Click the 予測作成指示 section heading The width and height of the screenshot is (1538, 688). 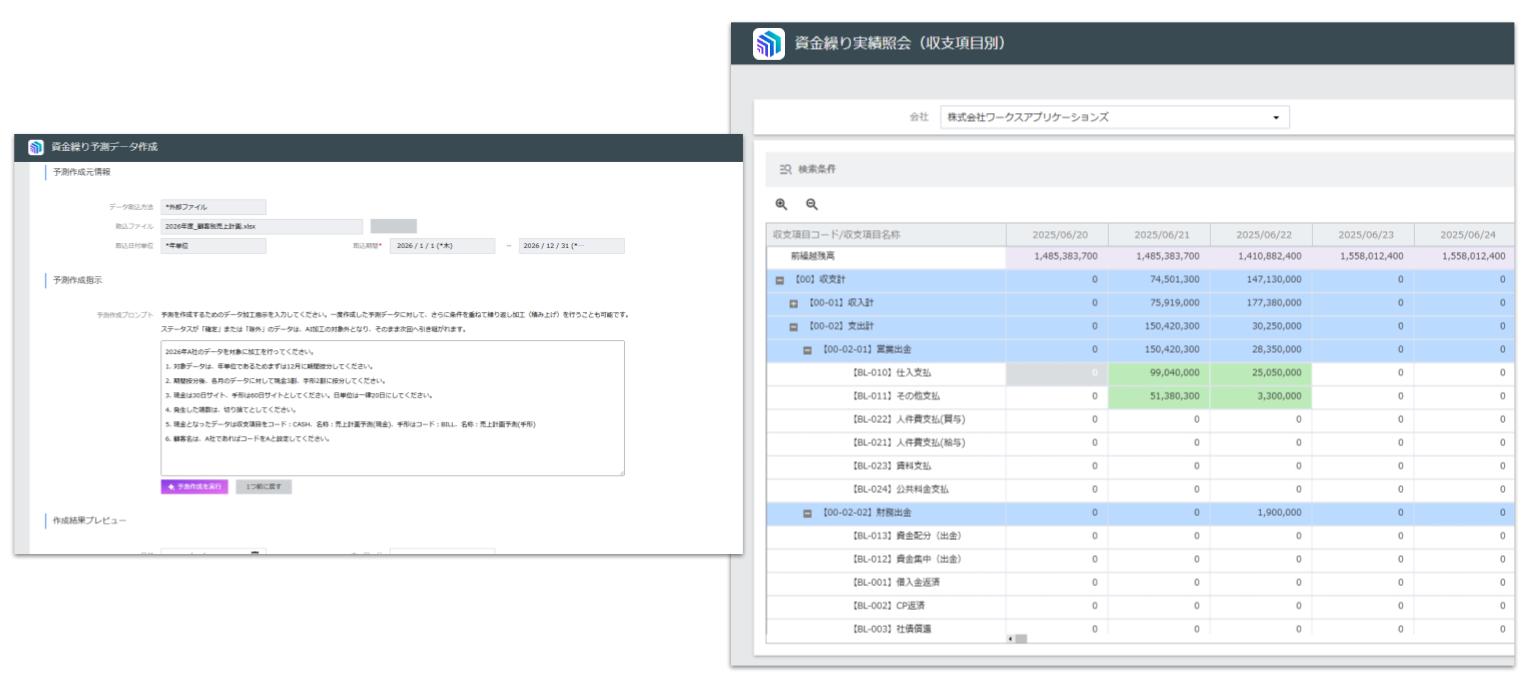(x=77, y=281)
